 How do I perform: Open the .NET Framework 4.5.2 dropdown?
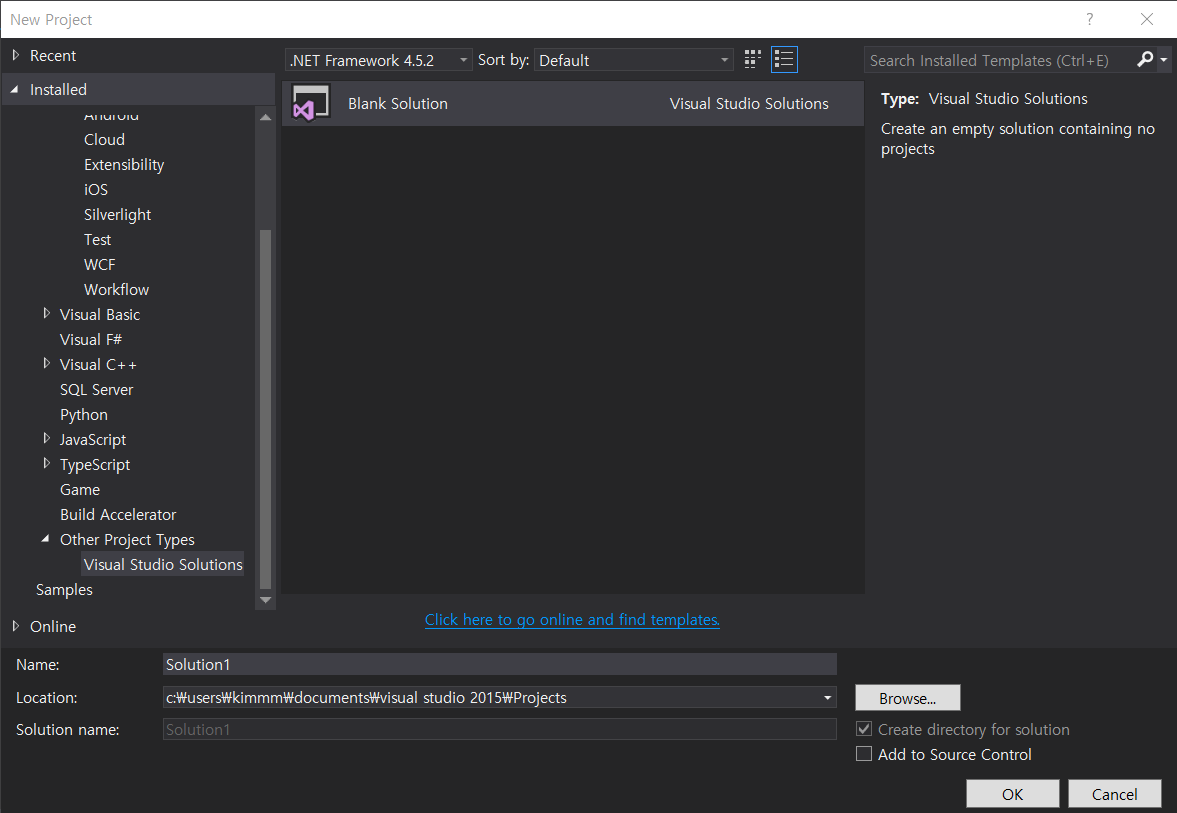coord(378,60)
